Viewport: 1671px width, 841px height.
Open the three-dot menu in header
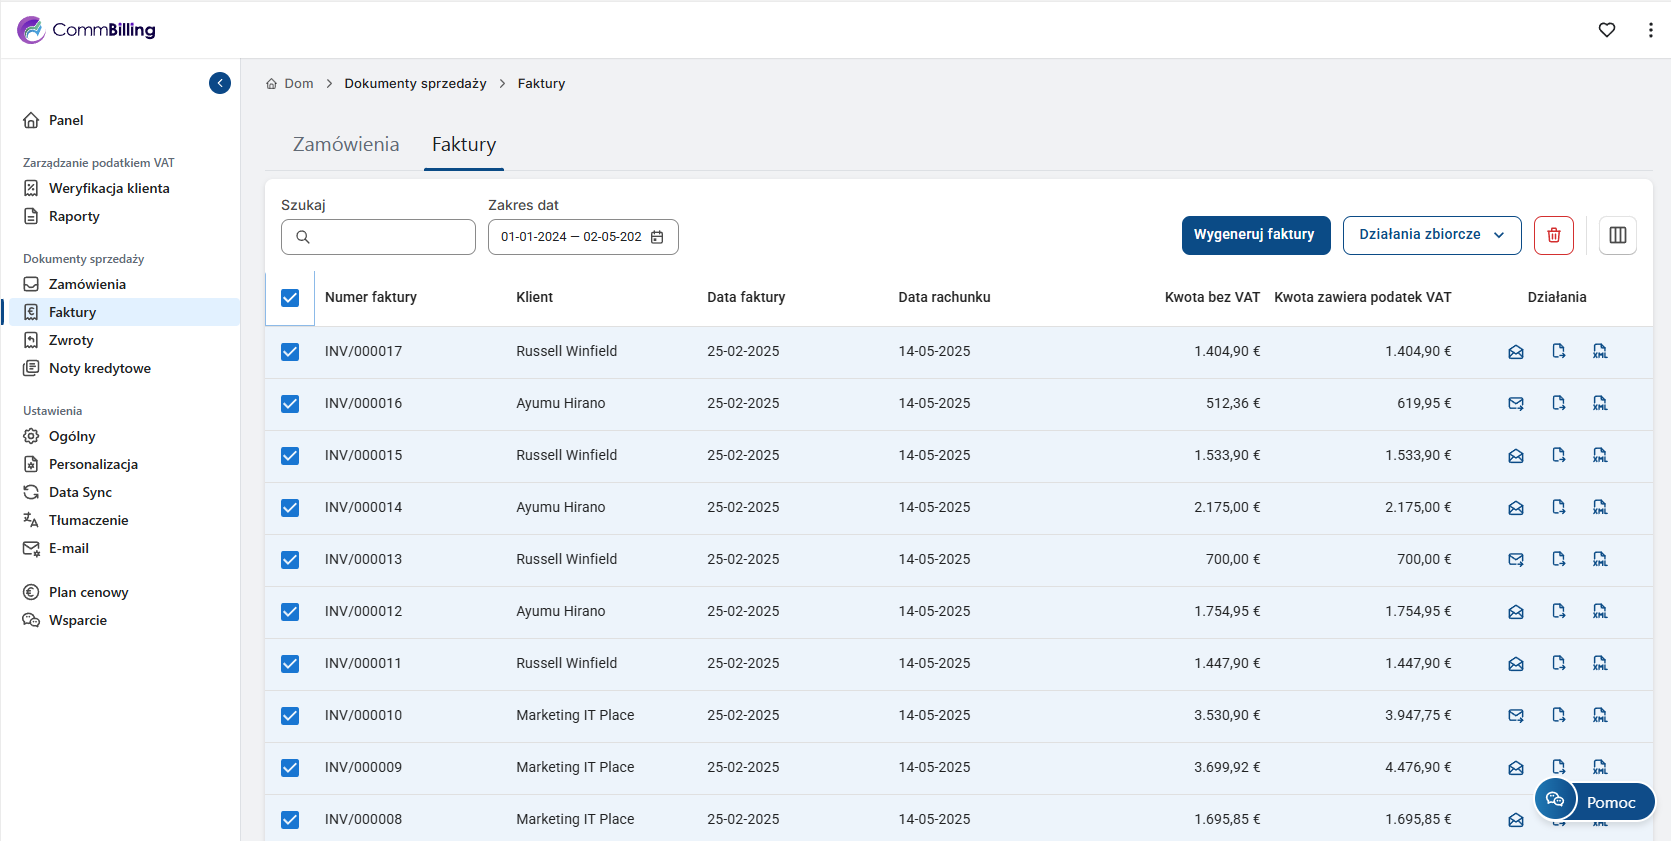(x=1649, y=30)
